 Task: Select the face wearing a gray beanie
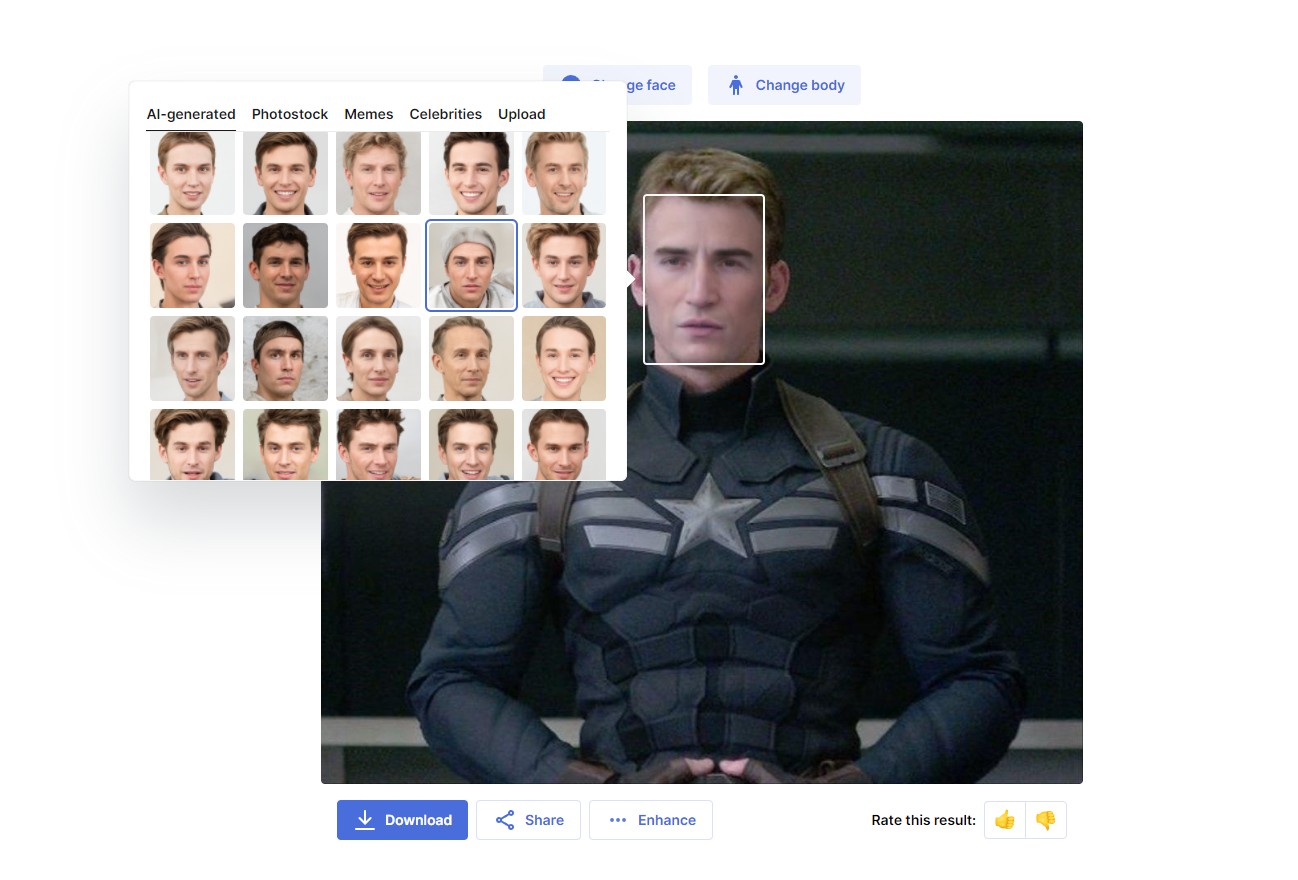(471, 265)
